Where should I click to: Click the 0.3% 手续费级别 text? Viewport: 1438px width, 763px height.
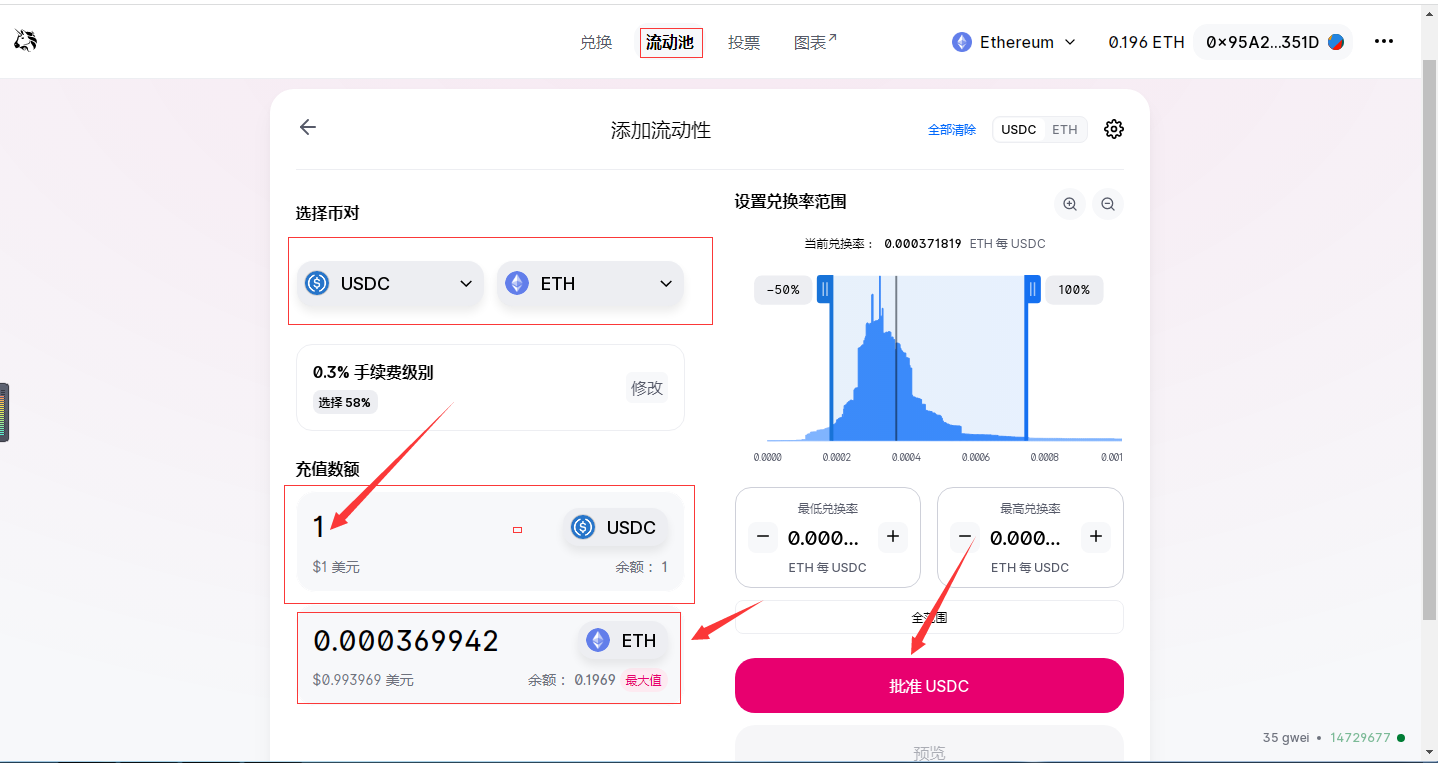[373, 372]
